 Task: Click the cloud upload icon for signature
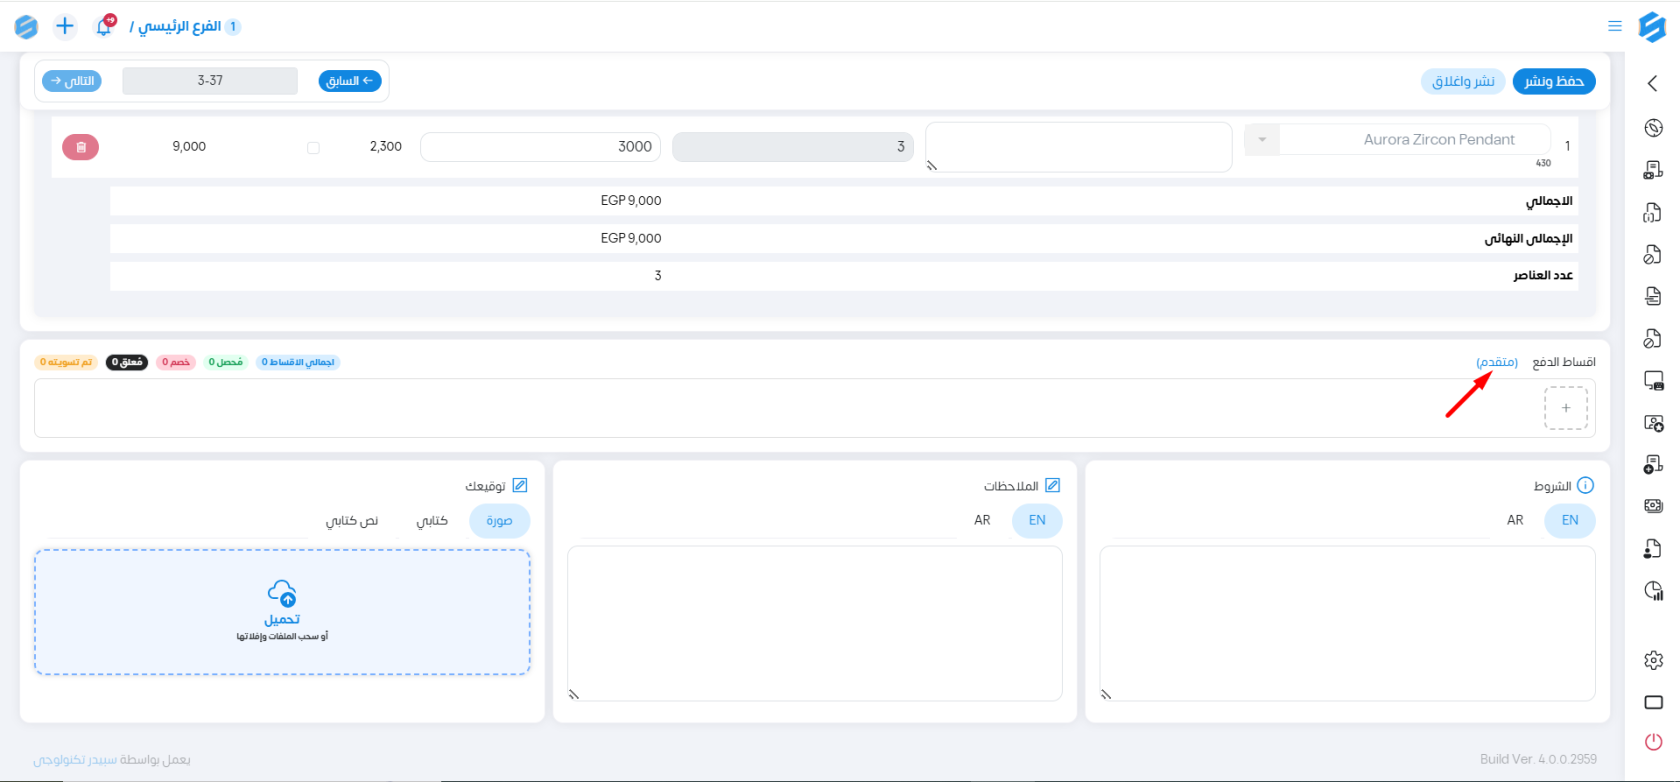click(x=282, y=593)
